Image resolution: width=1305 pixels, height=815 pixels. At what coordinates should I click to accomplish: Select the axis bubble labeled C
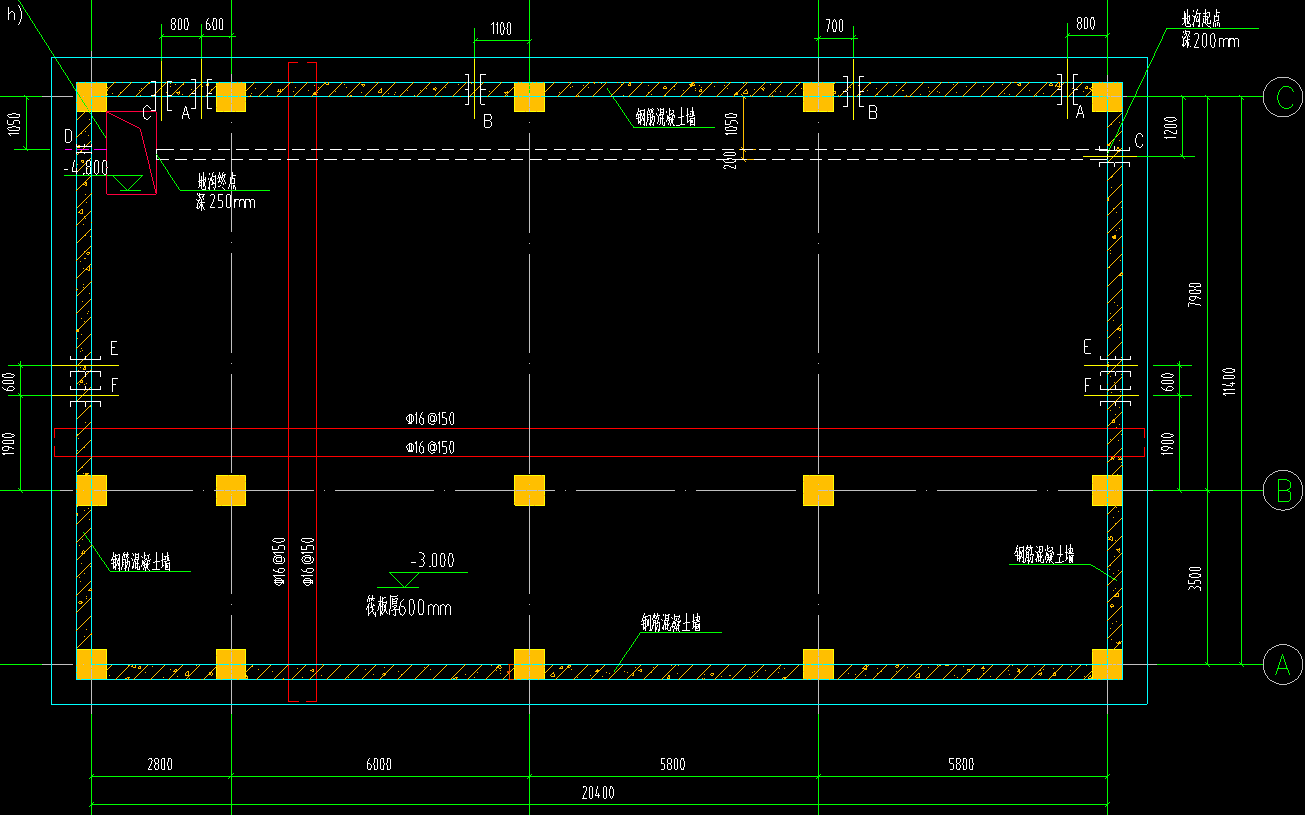click(x=1282, y=97)
